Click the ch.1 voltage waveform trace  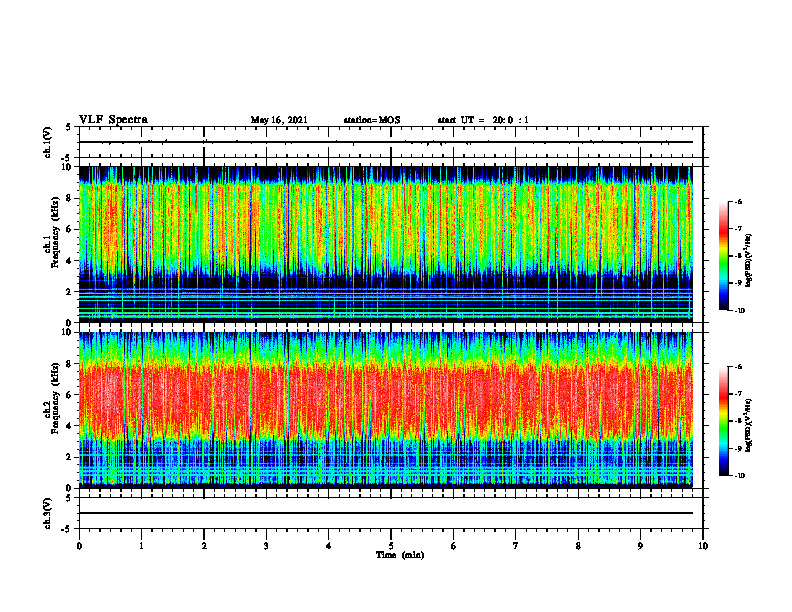(x=386, y=142)
